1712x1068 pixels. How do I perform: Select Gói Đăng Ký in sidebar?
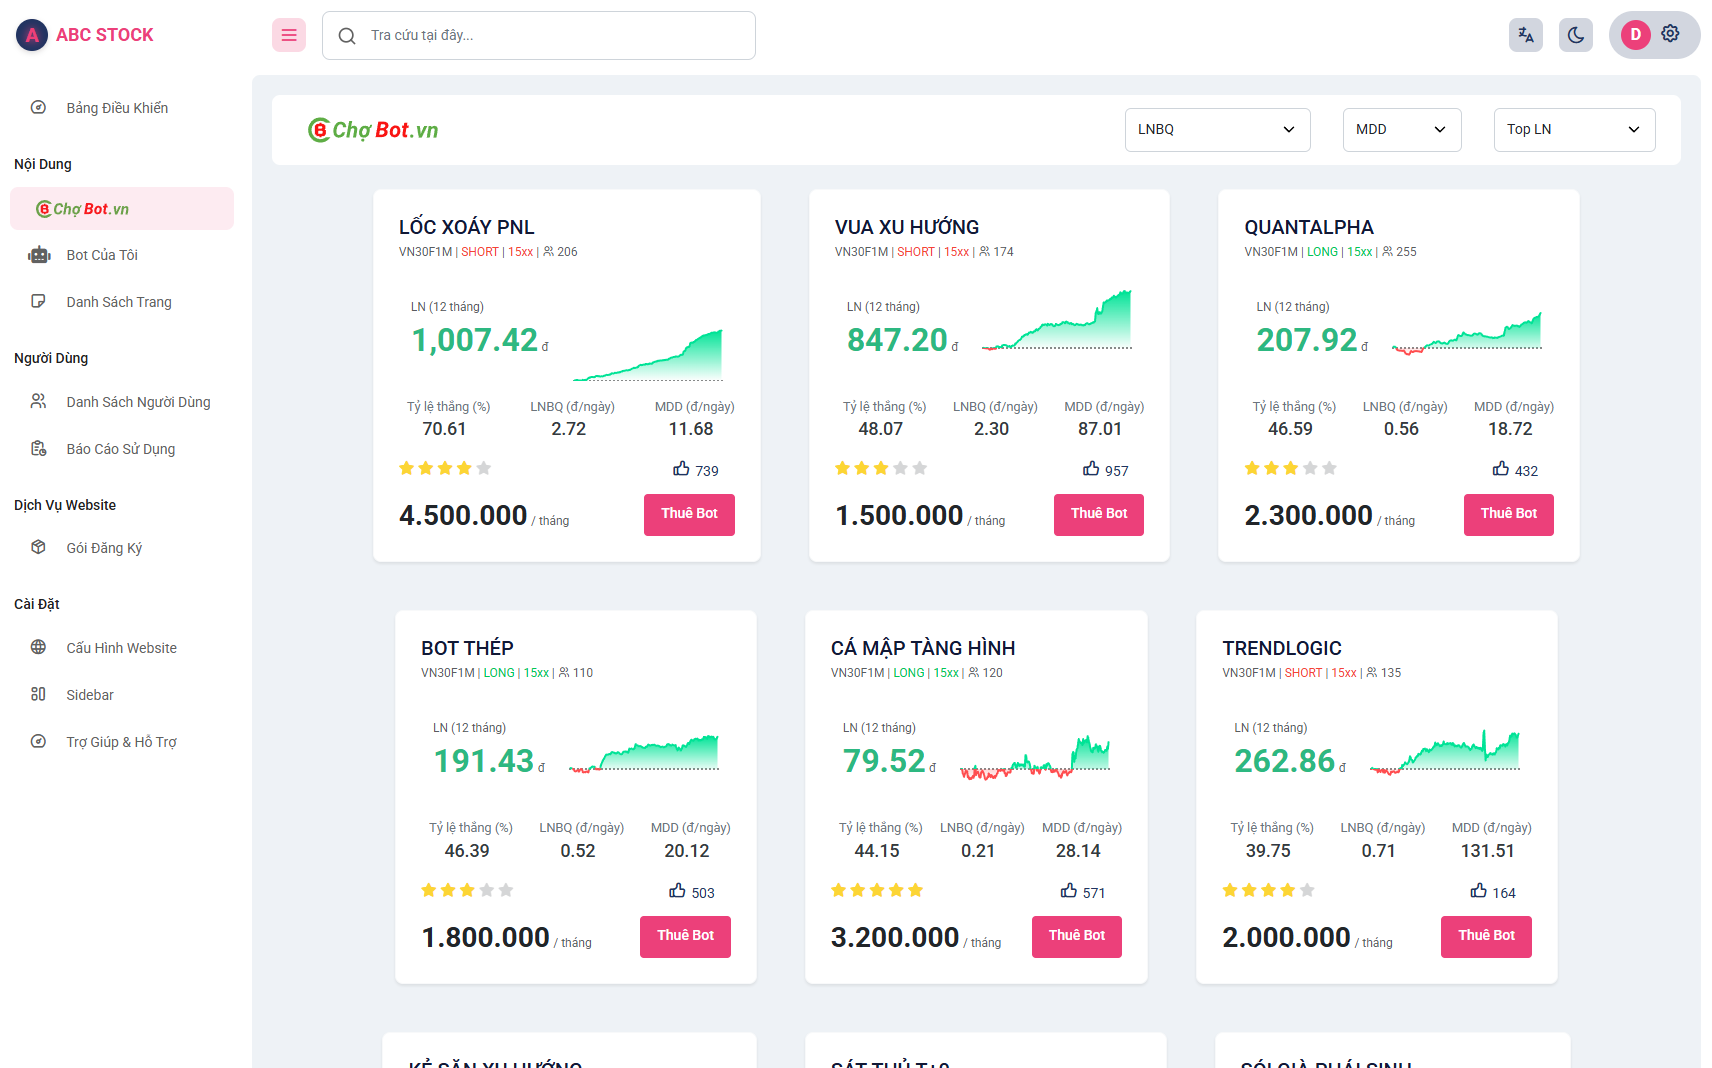click(104, 548)
